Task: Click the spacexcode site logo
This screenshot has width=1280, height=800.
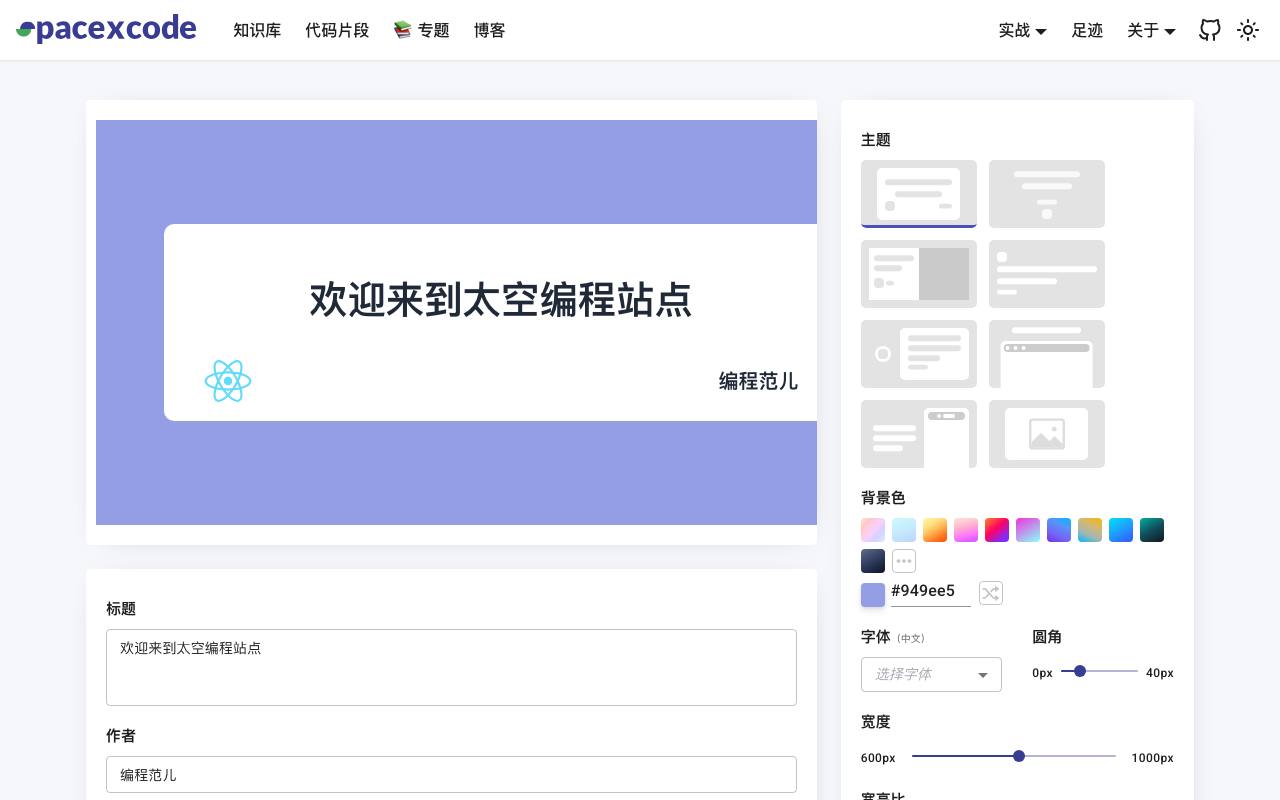Action: [x=106, y=30]
